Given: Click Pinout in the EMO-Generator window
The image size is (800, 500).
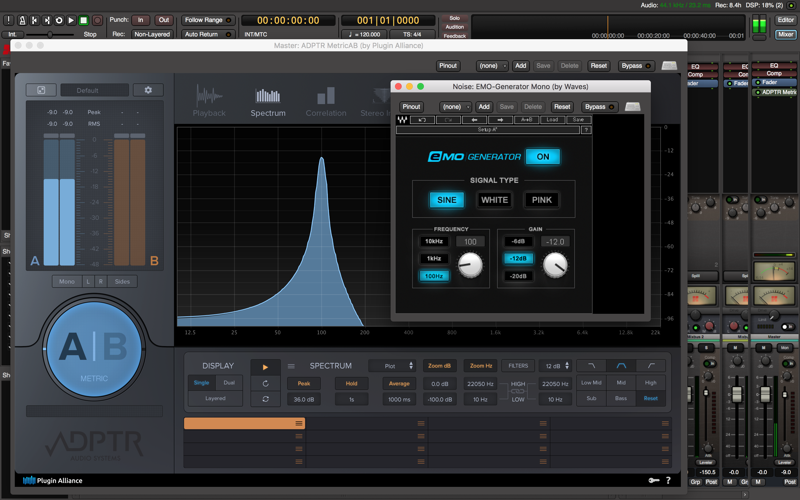Looking at the screenshot, I should tap(411, 107).
